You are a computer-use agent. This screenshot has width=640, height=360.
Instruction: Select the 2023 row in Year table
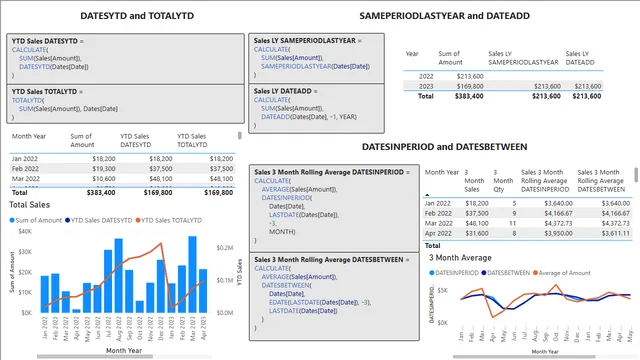click(x=503, y=86)
